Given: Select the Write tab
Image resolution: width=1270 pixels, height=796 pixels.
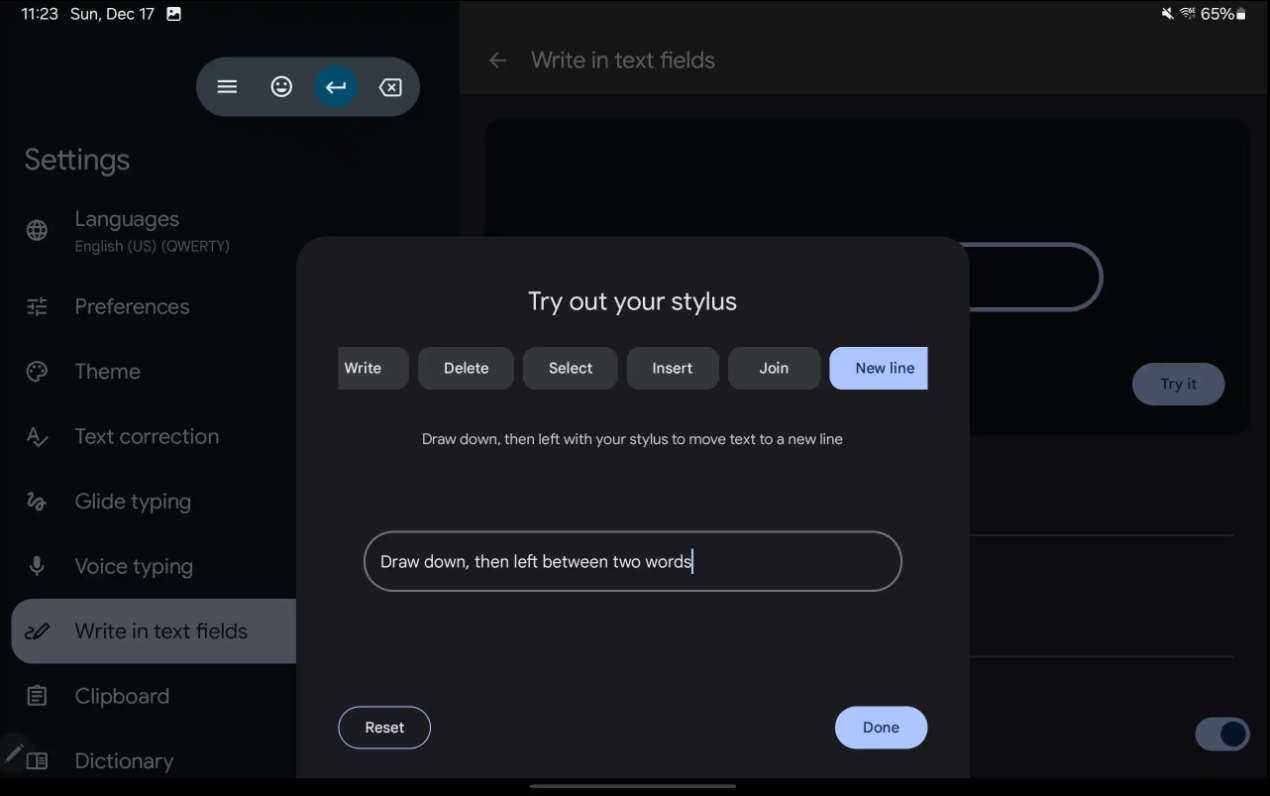Looking at the screenshot, I should 370,368.
